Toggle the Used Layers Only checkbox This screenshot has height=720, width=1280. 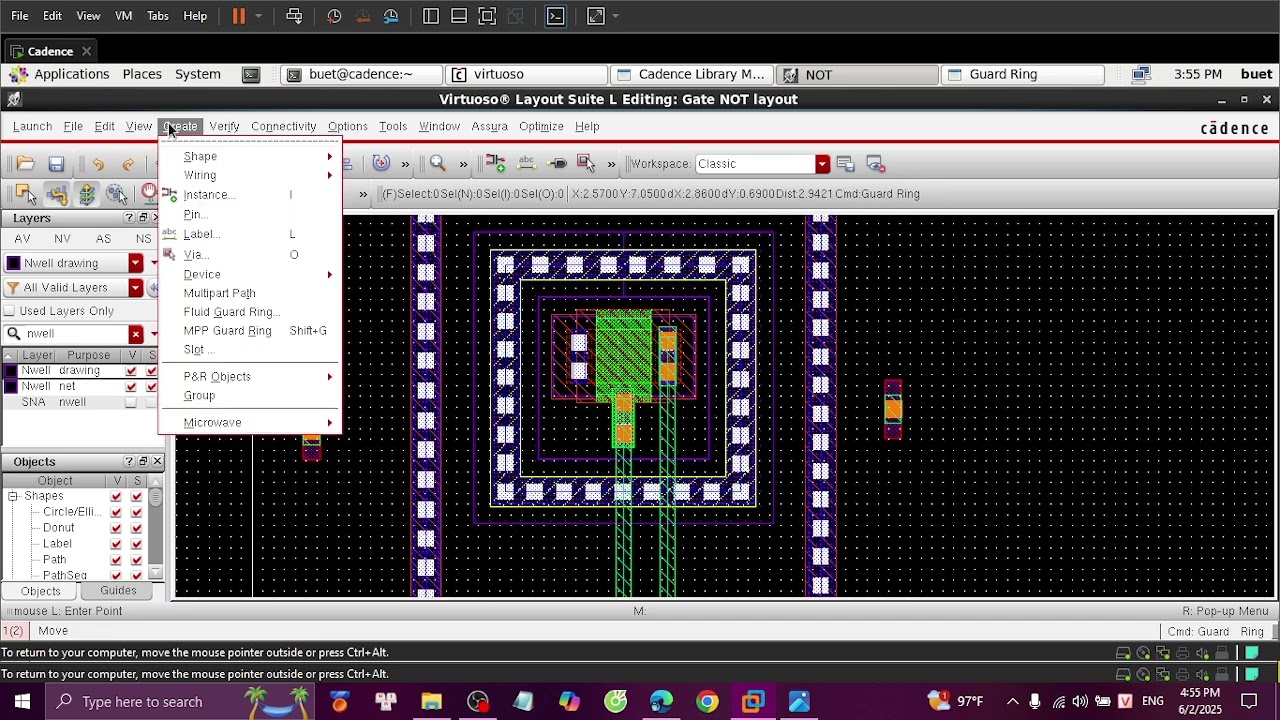[x=10, y=311]
